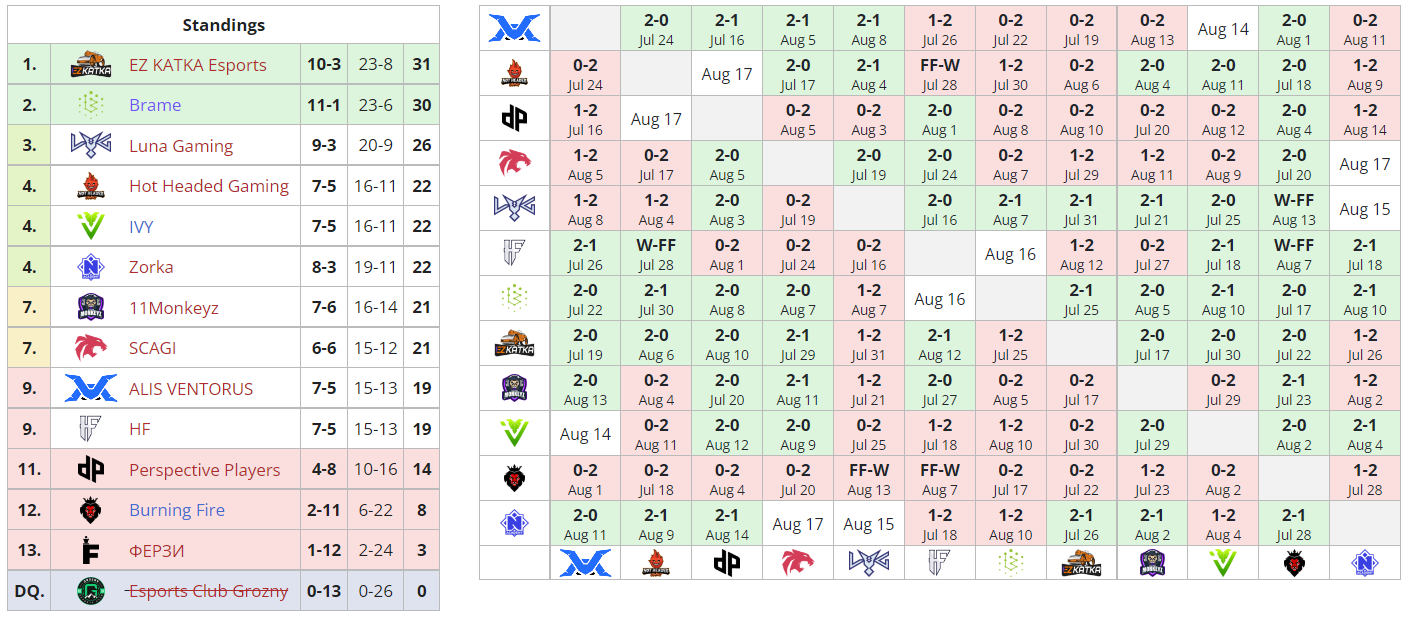Open the EZ KATKA Esports team link
The width and height of the screenshot is (1409, 617).
tap(198, 65)
